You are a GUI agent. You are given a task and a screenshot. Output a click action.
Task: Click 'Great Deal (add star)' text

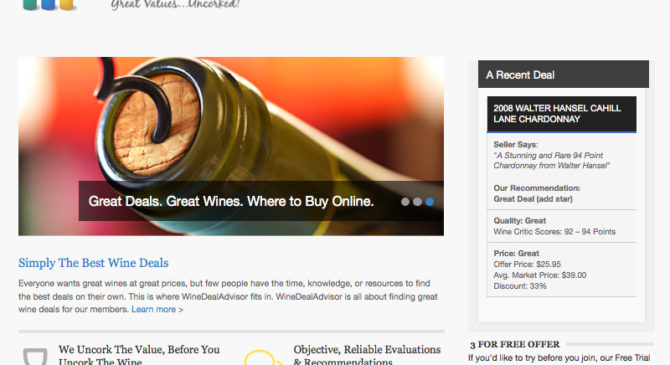click(533, 199)
